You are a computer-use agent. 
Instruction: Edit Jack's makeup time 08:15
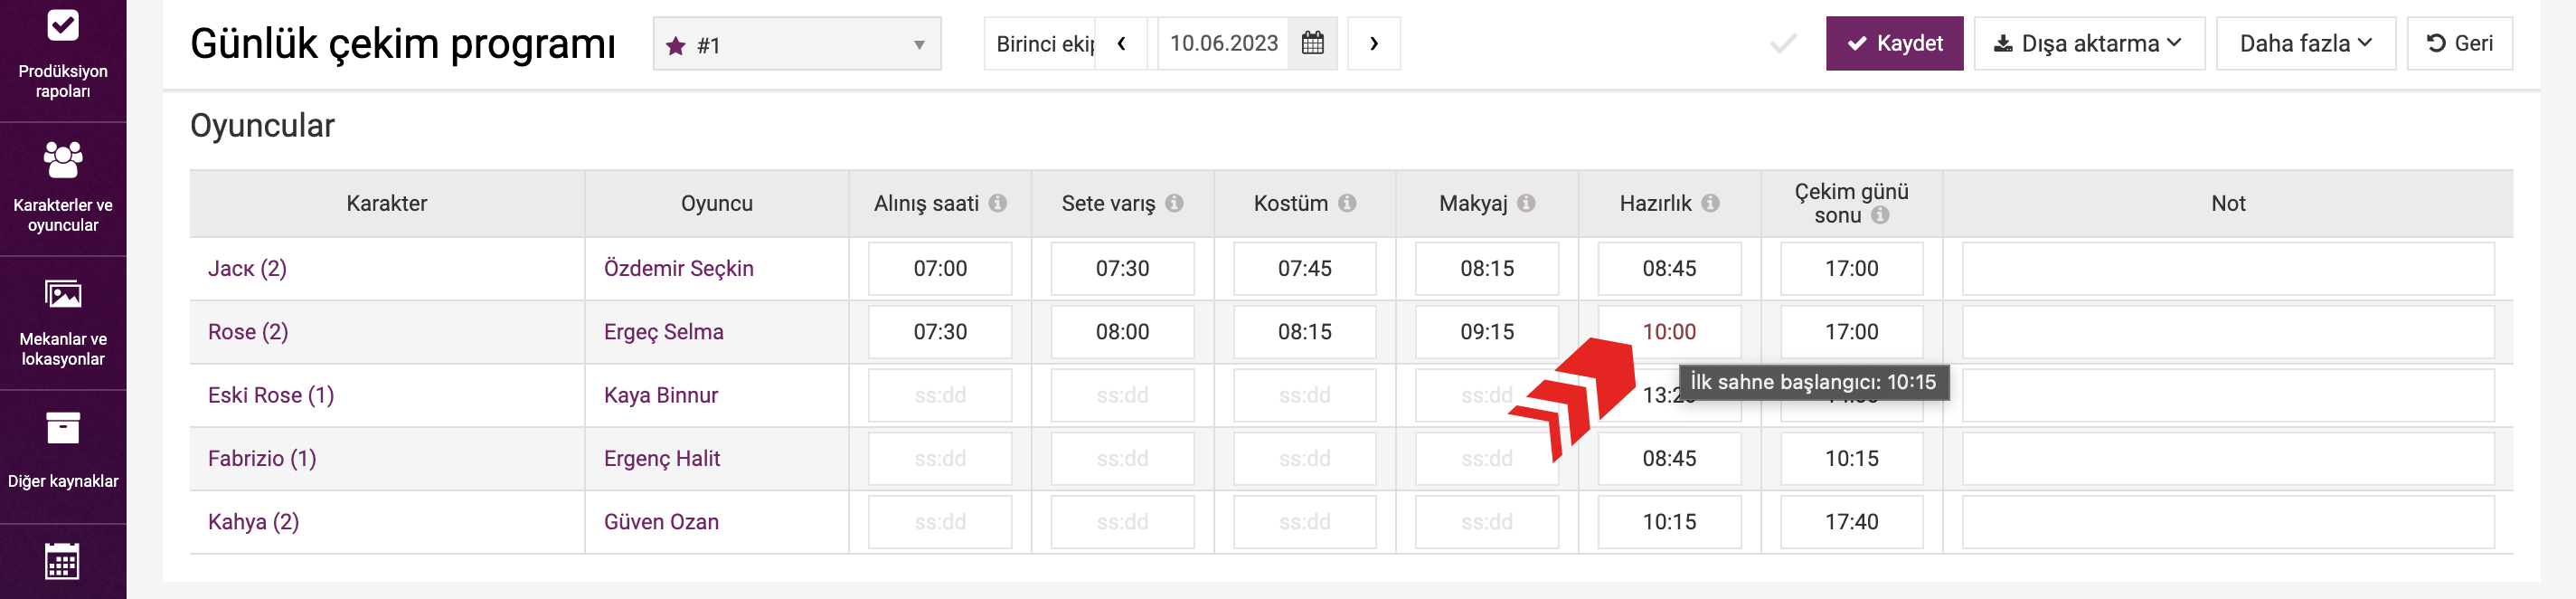tap(1487, 268)
